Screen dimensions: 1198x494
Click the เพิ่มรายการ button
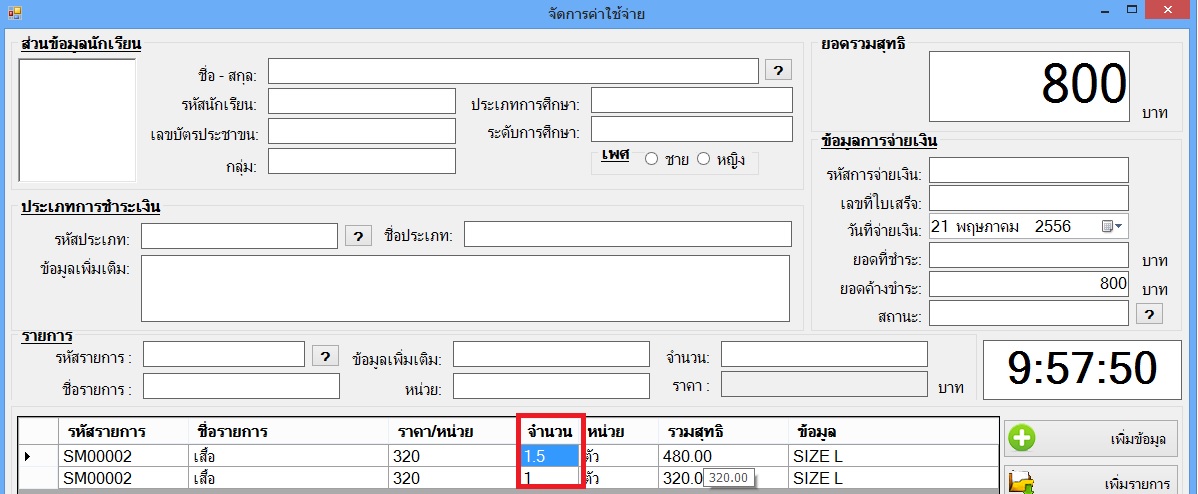(x=1090, y=481)
